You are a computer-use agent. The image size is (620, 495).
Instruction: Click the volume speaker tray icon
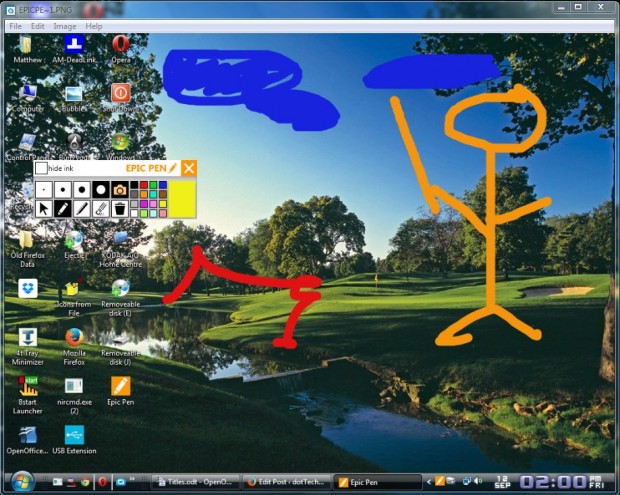click(478, 481)
